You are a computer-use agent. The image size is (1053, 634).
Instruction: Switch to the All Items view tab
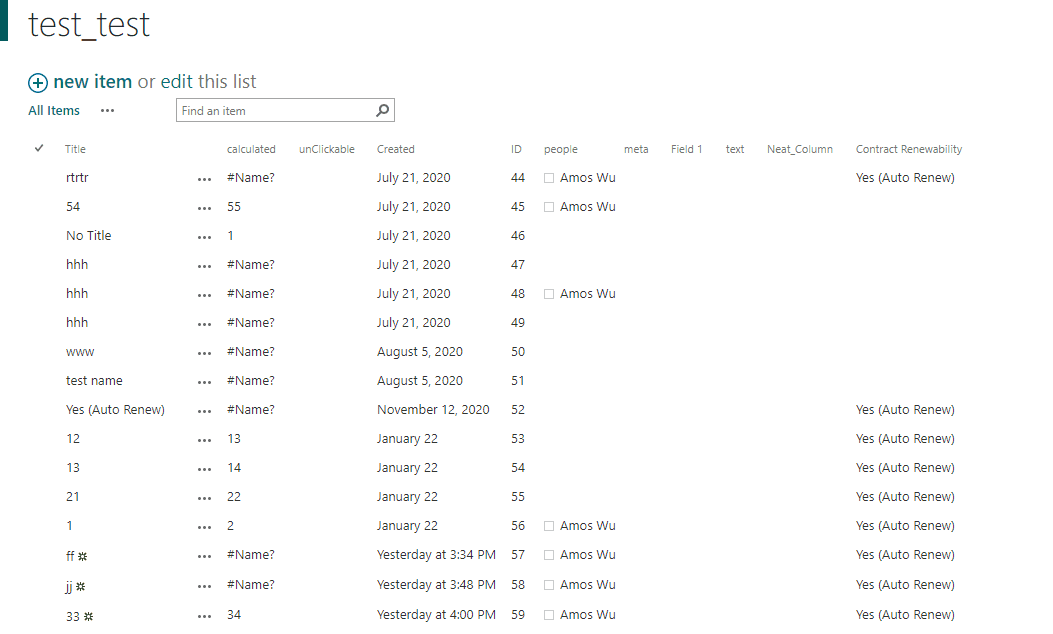pyautogui.click(x=53, y=110)
